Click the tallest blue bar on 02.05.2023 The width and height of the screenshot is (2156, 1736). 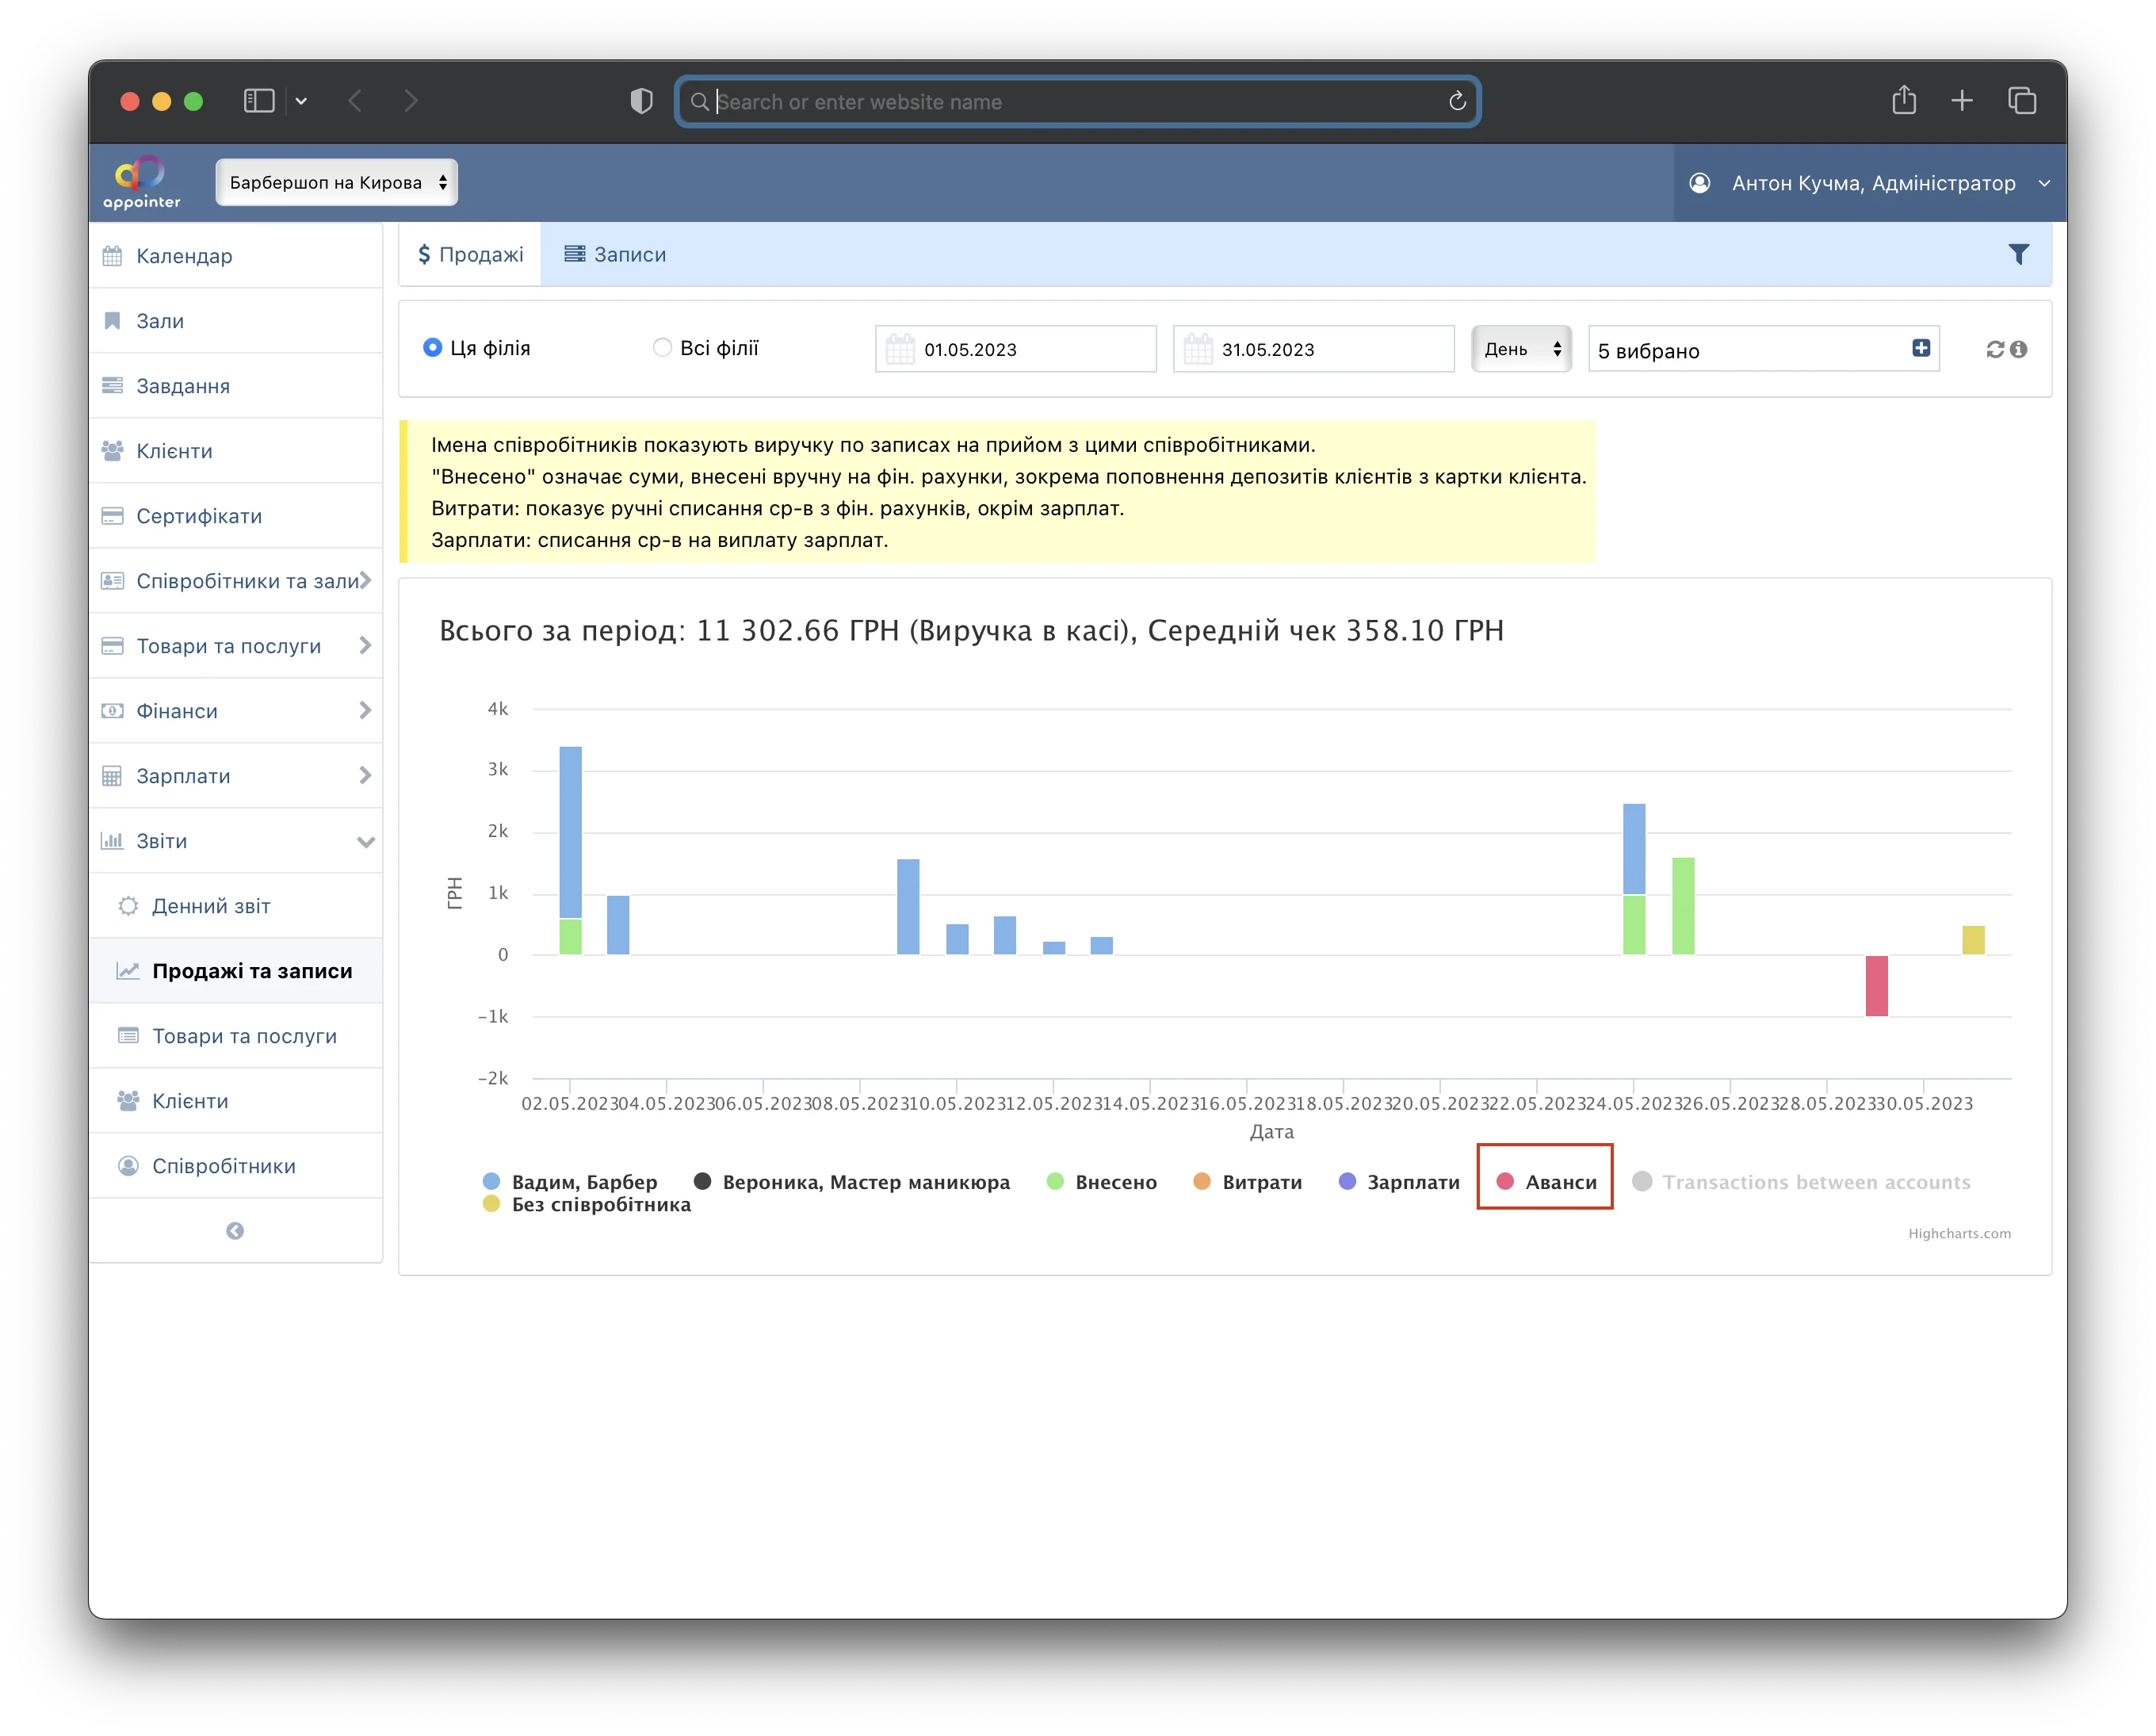[570, 832]
